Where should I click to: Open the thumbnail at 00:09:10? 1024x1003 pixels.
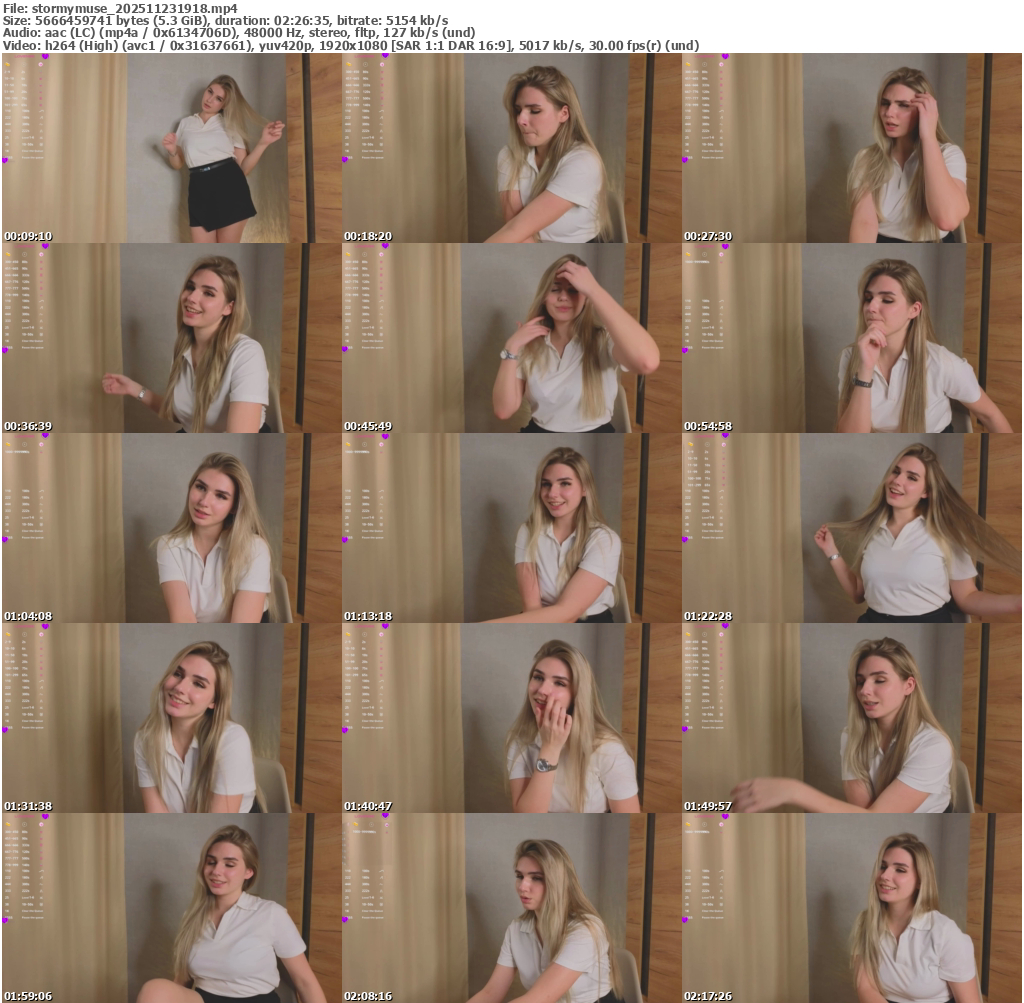coord(172,148)
